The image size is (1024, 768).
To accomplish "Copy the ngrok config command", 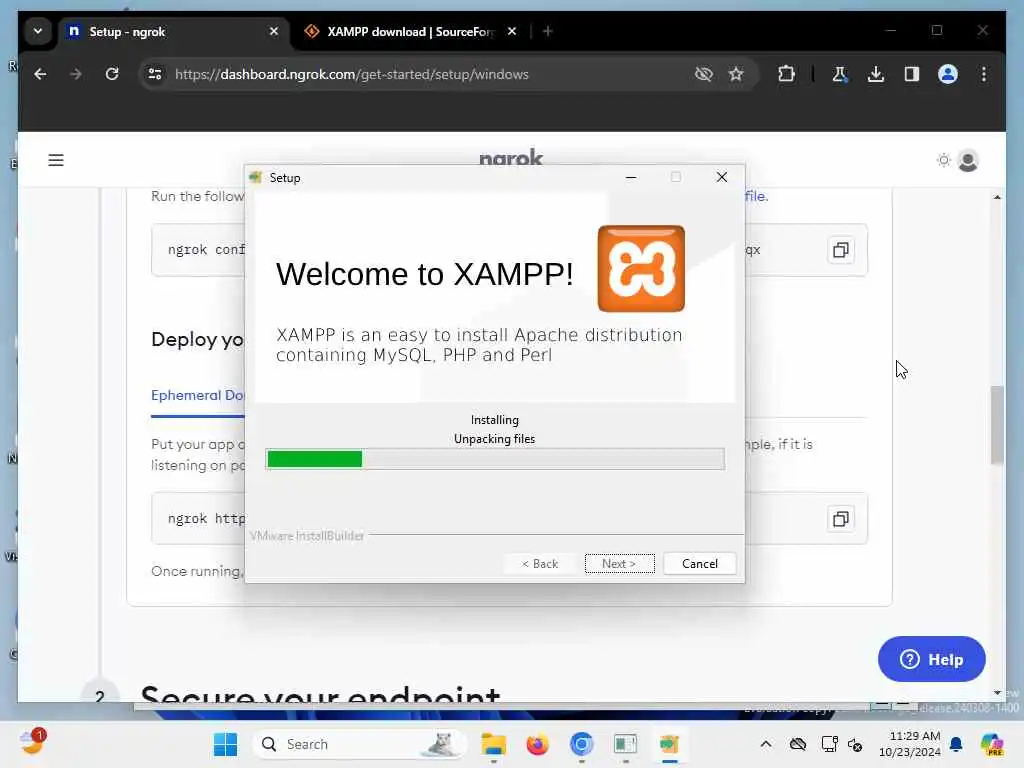I will pos(840,250).
